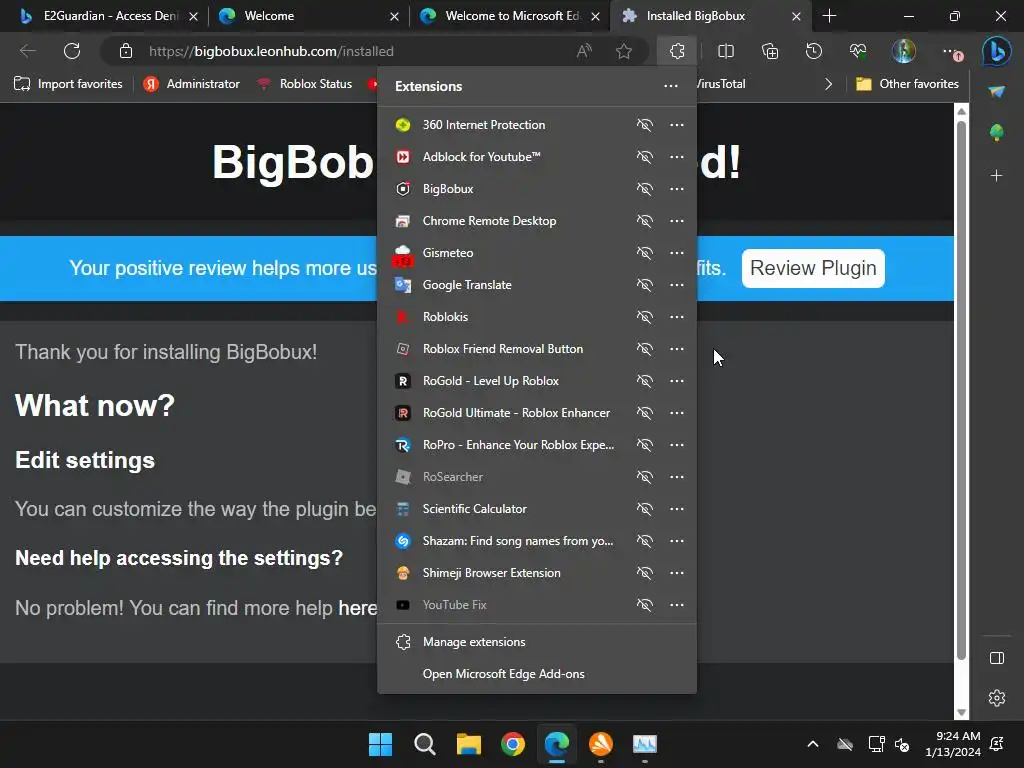Open Split screen toolbar icon
Image resolution: width=1024 pixels, height=768 pixels.
click(x=726, y=51)
